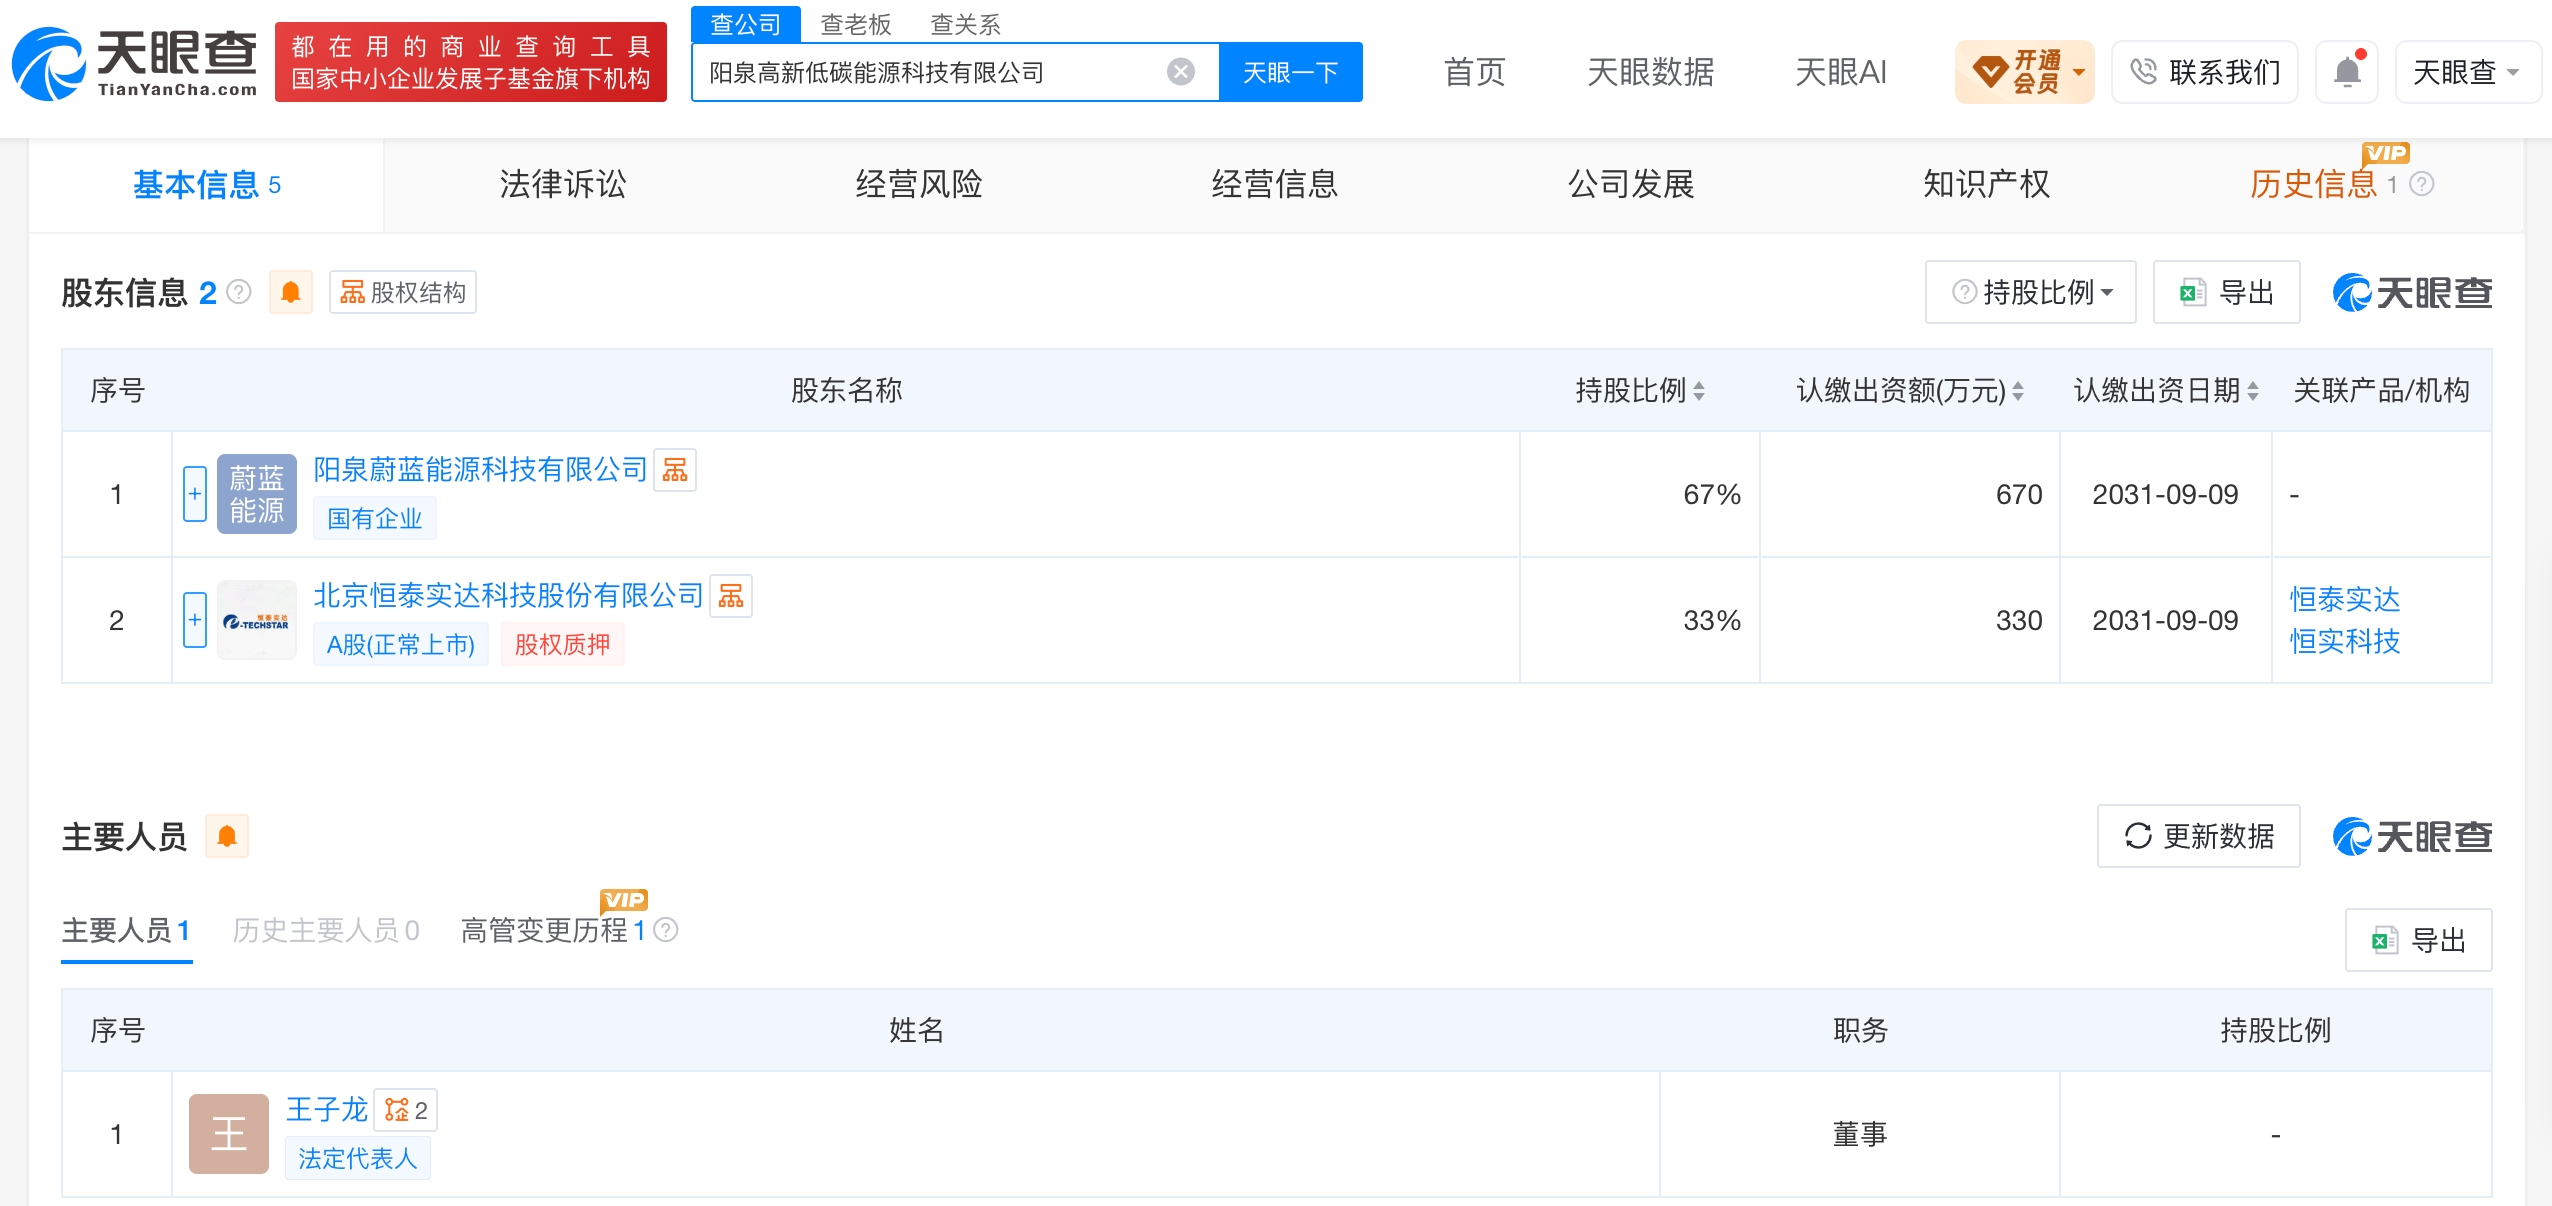The width and height of the screenshot is (2552, 1206).
Task: Select the 主要人员 1 sub-tab
Action: click(x=126, y=931)
